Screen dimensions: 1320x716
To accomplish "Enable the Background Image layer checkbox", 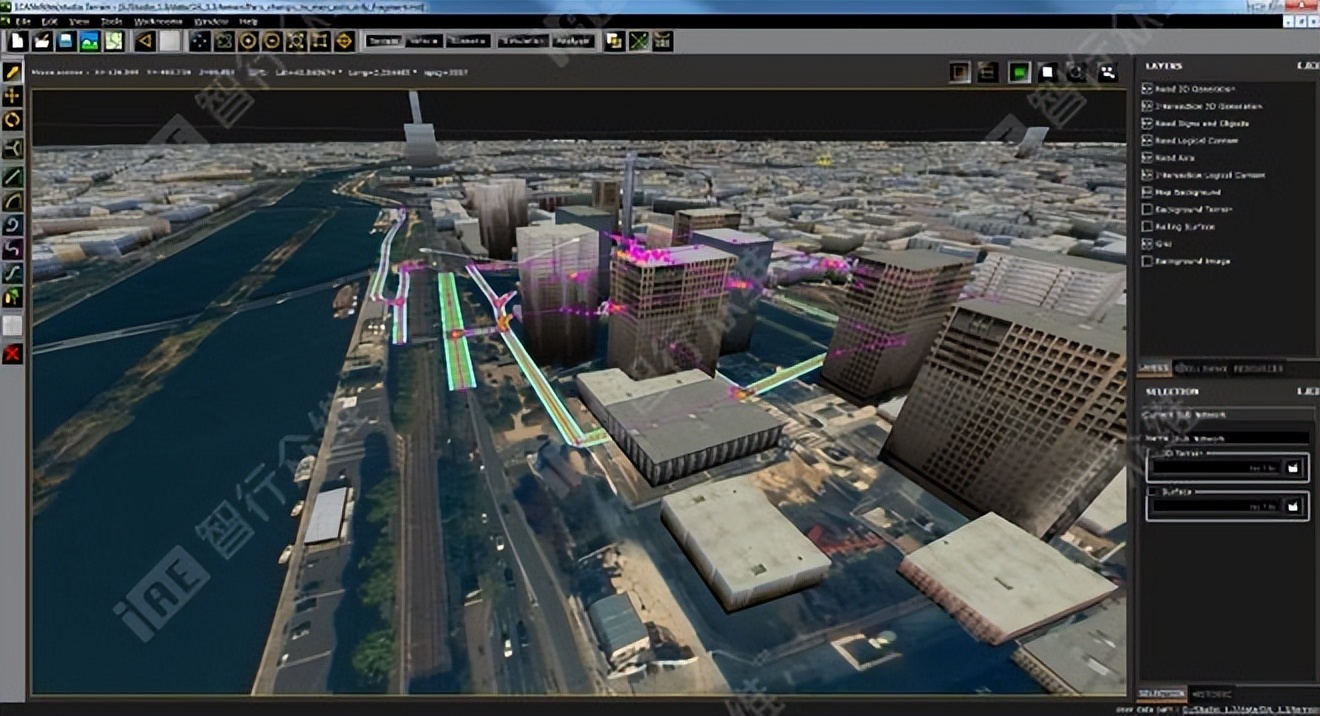I will click(1147, 261).
